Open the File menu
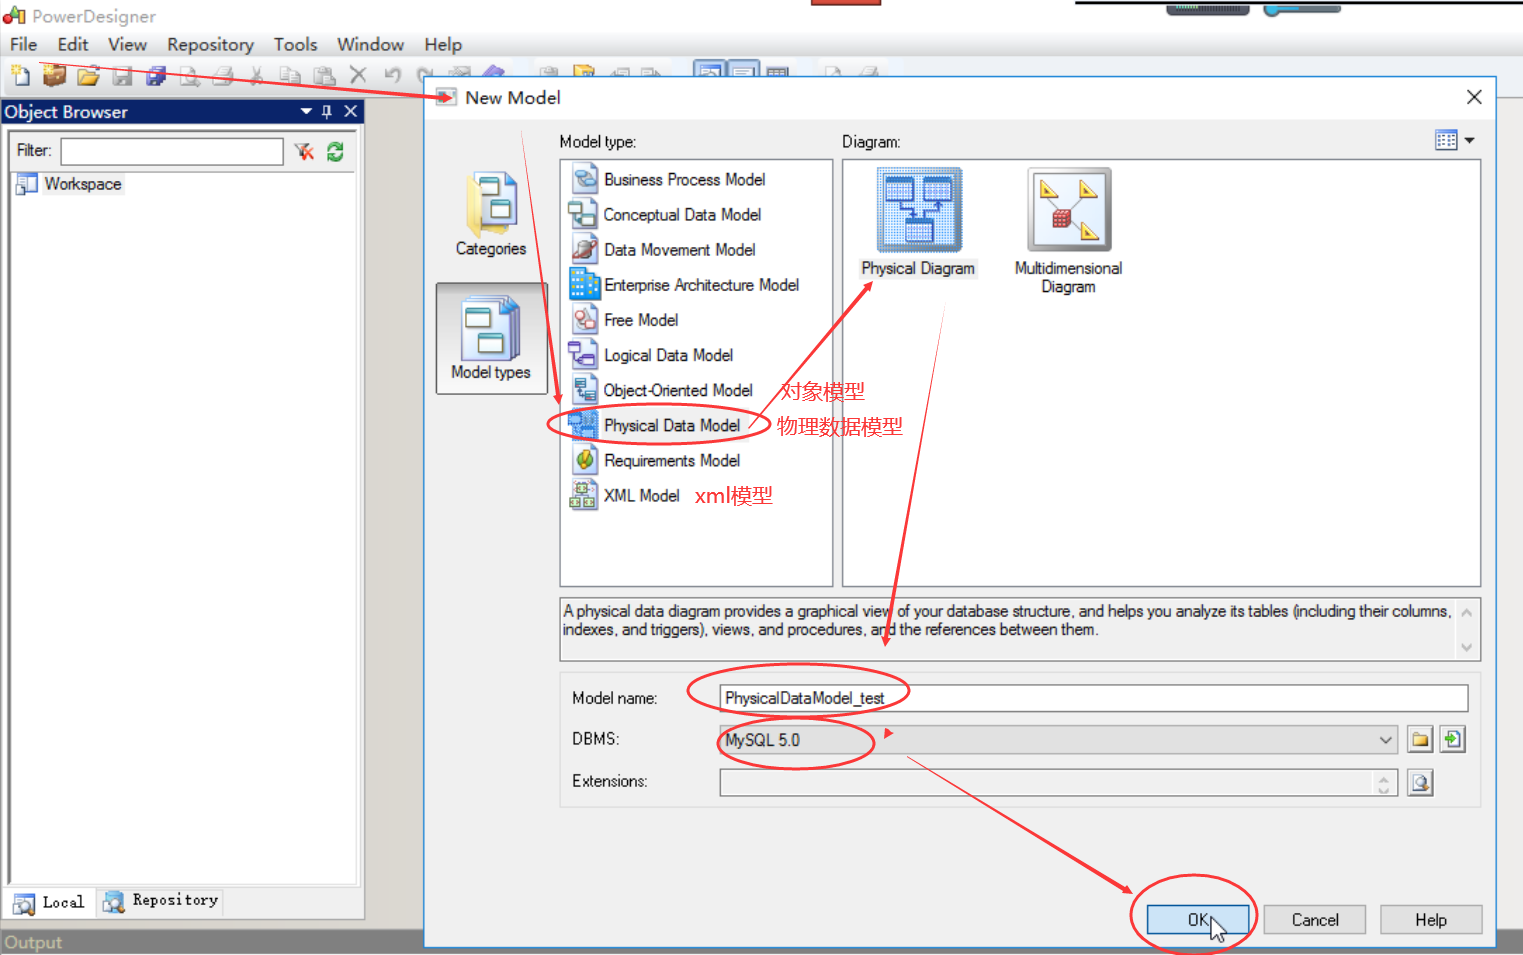This screenshot has height=955, width=1523. pos(23,45)
